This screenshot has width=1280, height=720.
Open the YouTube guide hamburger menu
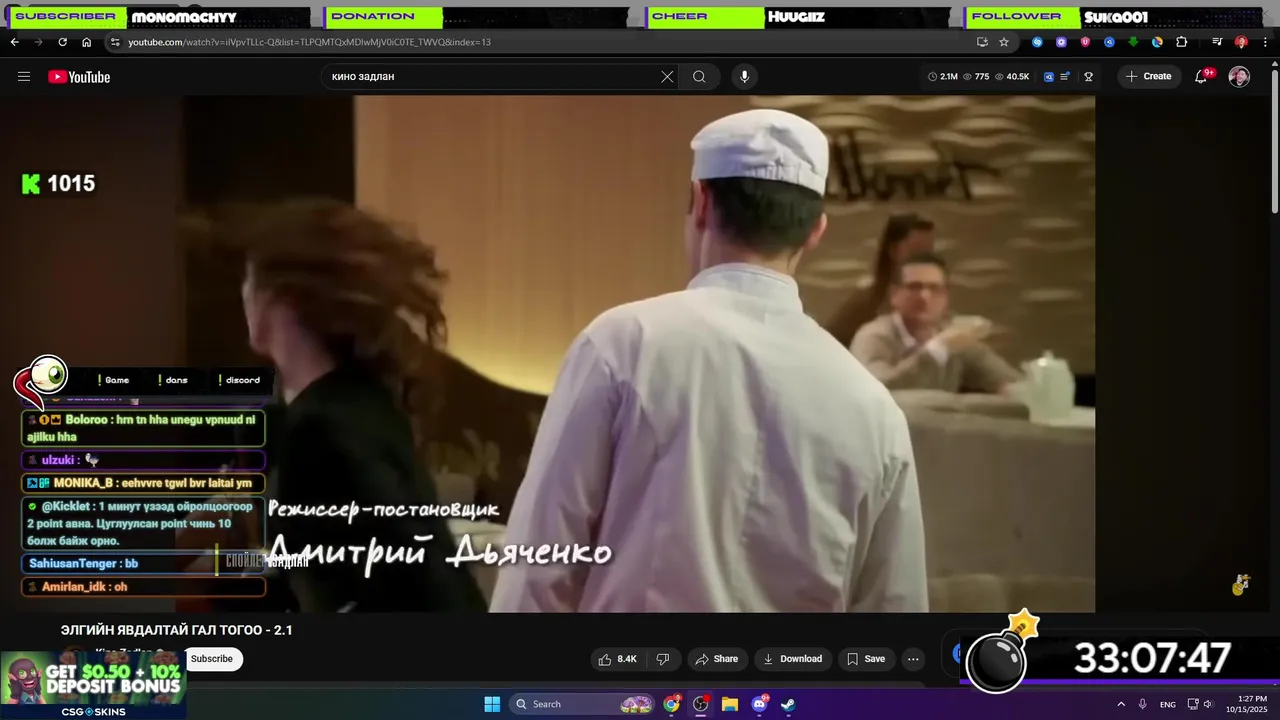coord(24,77)
